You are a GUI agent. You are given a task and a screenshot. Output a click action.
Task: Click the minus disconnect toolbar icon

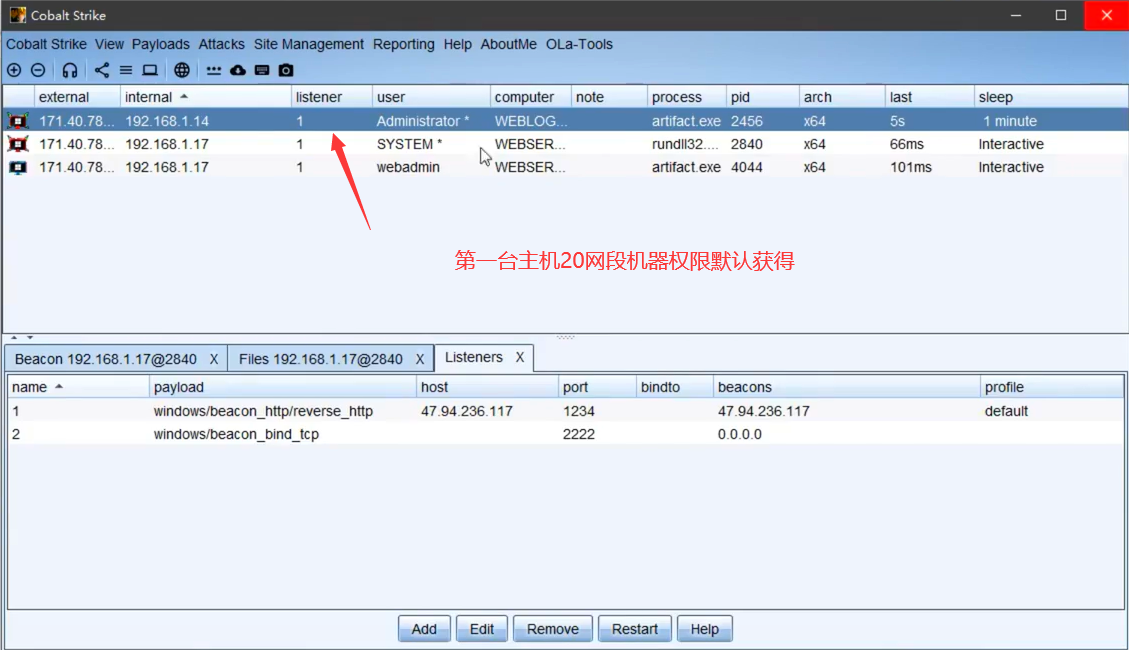pos(38,70)
